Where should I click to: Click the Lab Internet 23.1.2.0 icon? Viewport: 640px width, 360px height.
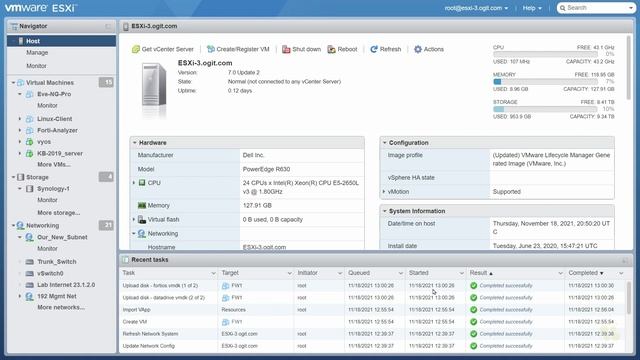point(29,284)
